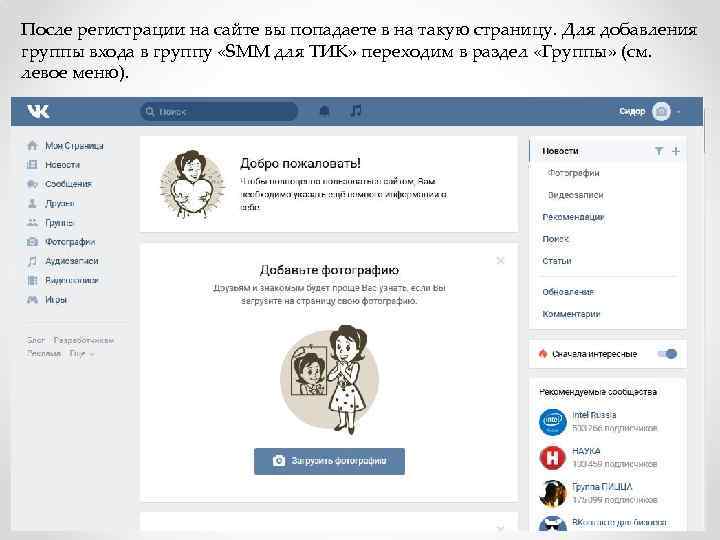Image resolution: width=720 pixels, height=540 pixels.
Task: Click the Друзья person icon
Action: (32, 203)
